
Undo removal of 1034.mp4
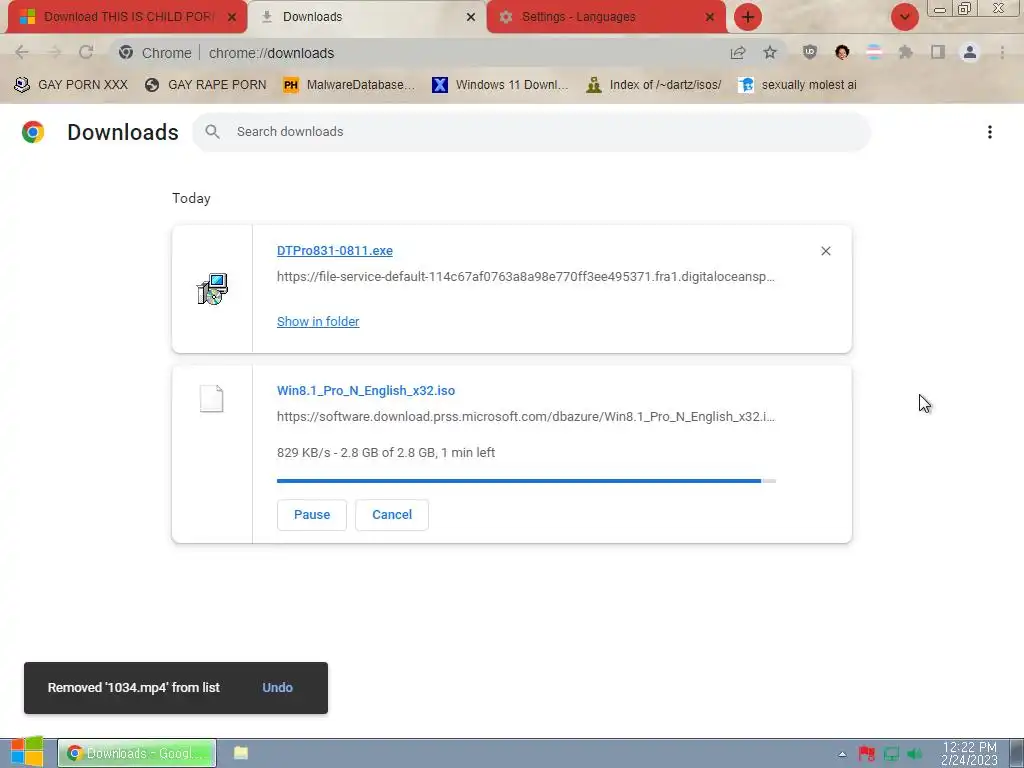click(x=278, y=688)
